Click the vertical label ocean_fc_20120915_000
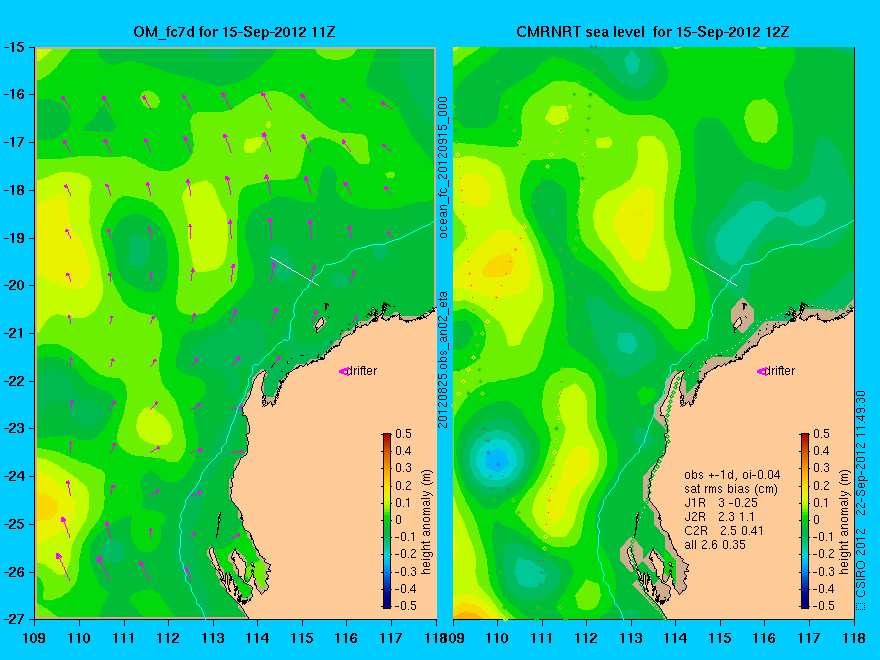880x660 pixels. pyautogui.click(x=443, y=167)
